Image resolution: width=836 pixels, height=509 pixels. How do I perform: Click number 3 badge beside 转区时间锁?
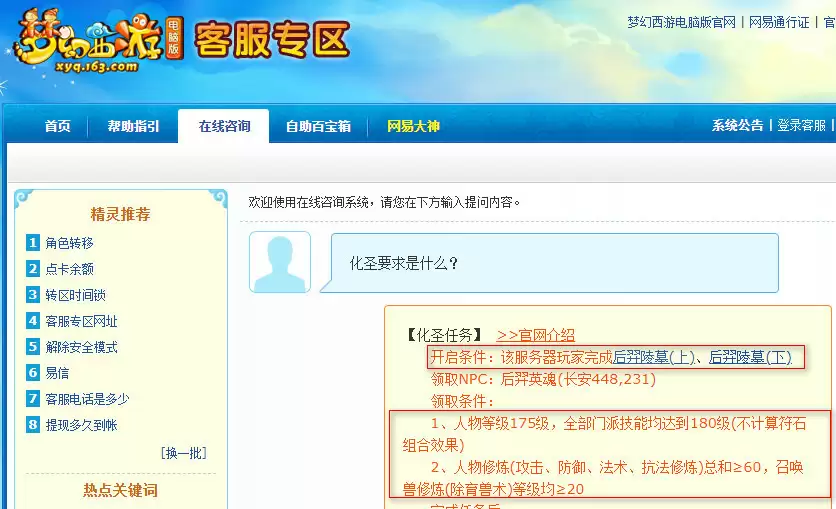click(x=33, y=295)
